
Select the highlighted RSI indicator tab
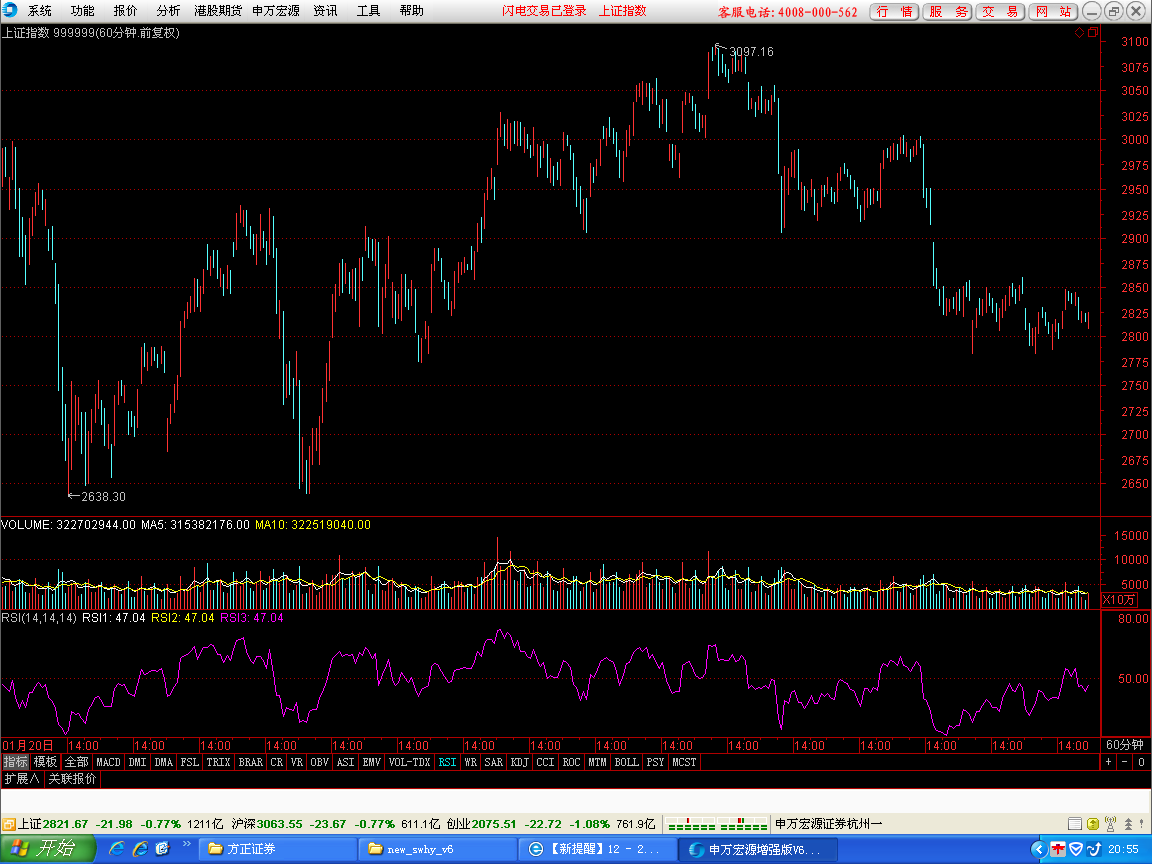[447, 762]
